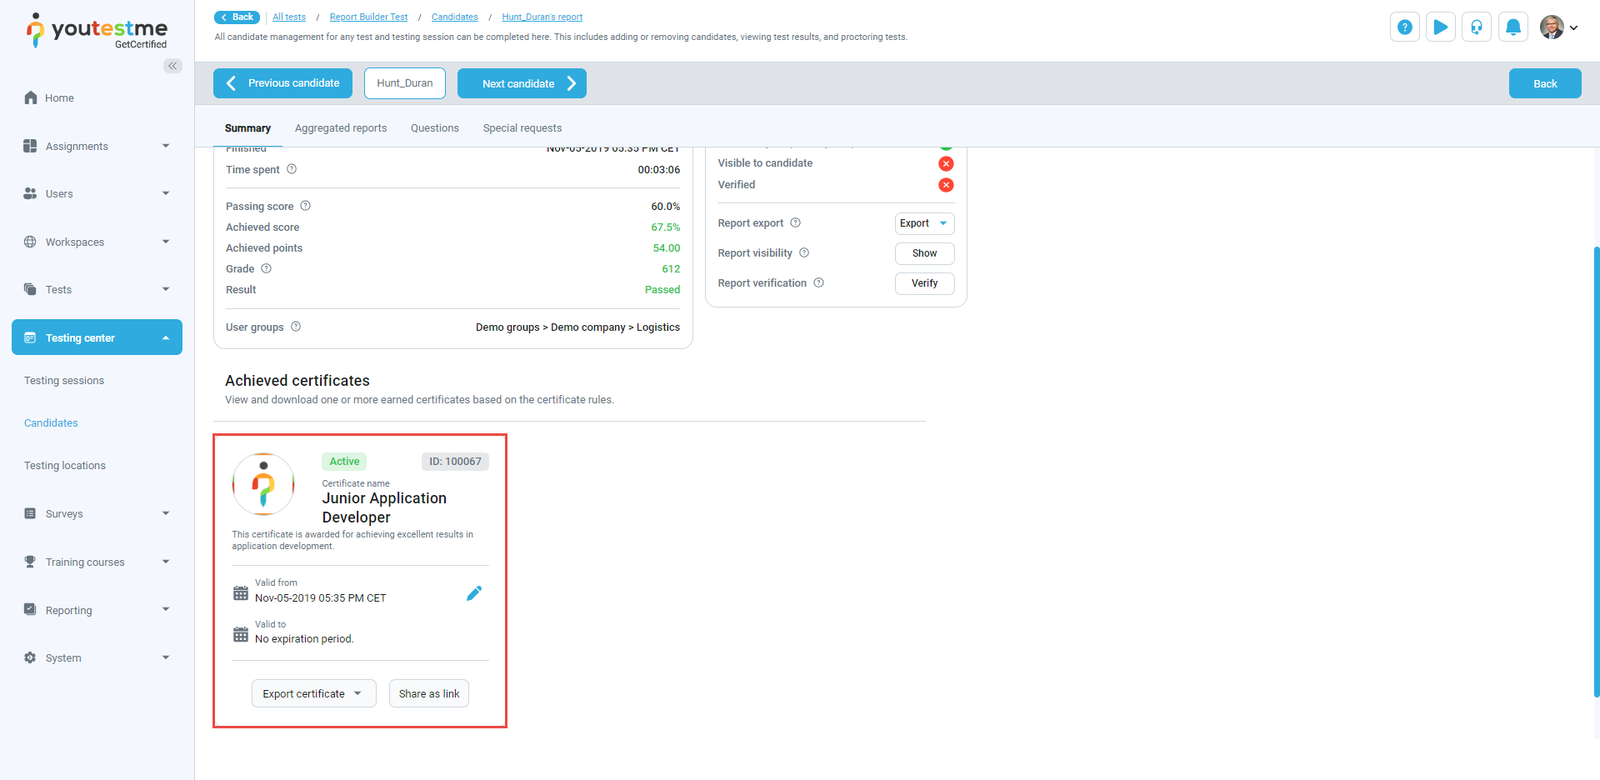Screen dimensions: 1600x780
Task: Click the info icon next to Passing score
Action: [x=306, y=206]
